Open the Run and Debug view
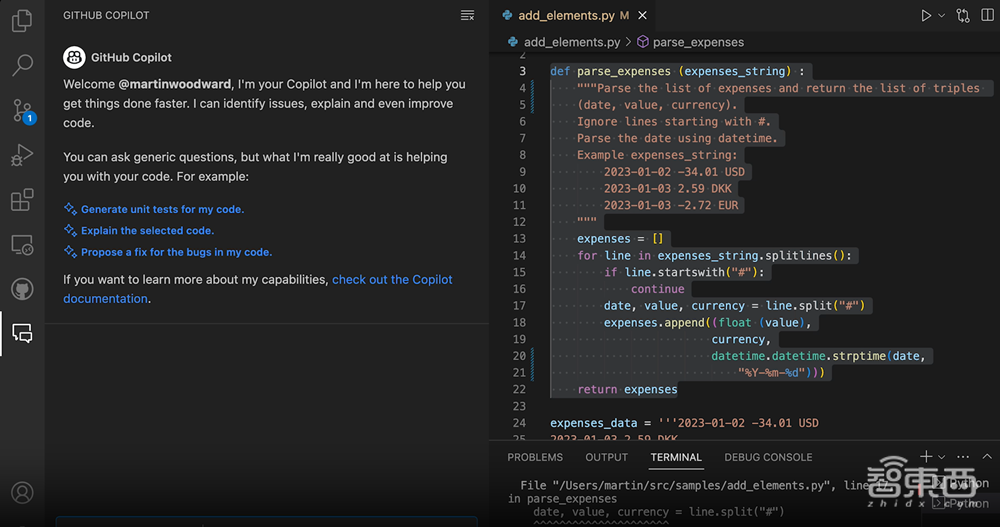 [22, 155]
